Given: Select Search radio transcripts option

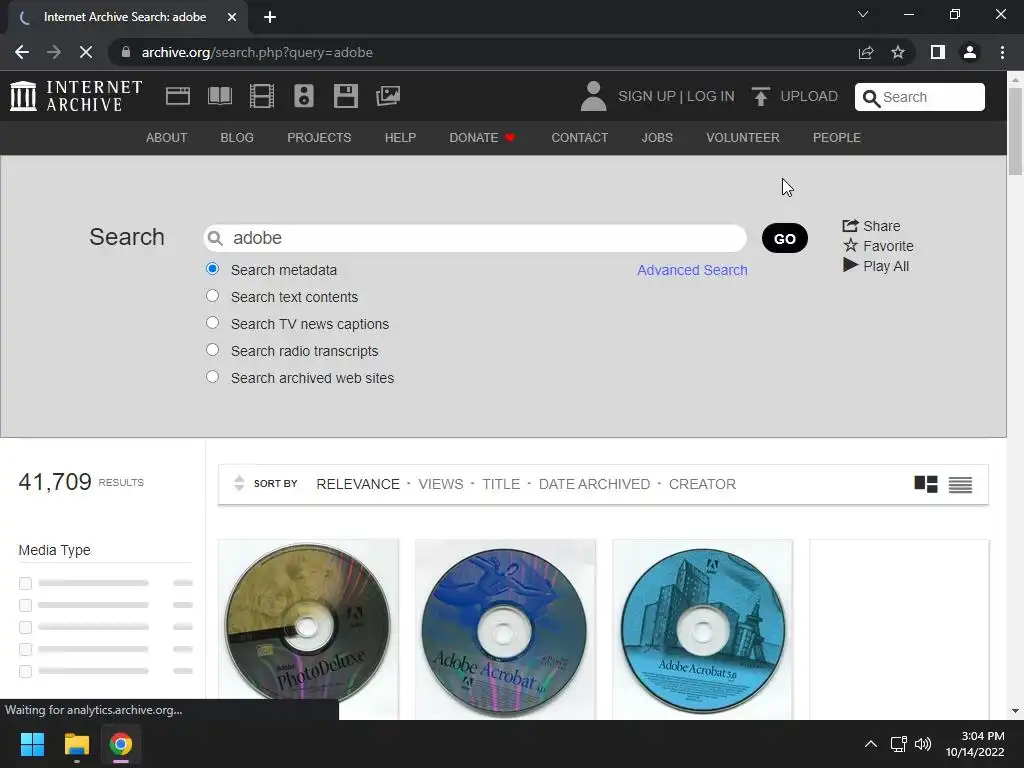Looking at the screenshot, I should pyautogui.click(x=212, y=349).
